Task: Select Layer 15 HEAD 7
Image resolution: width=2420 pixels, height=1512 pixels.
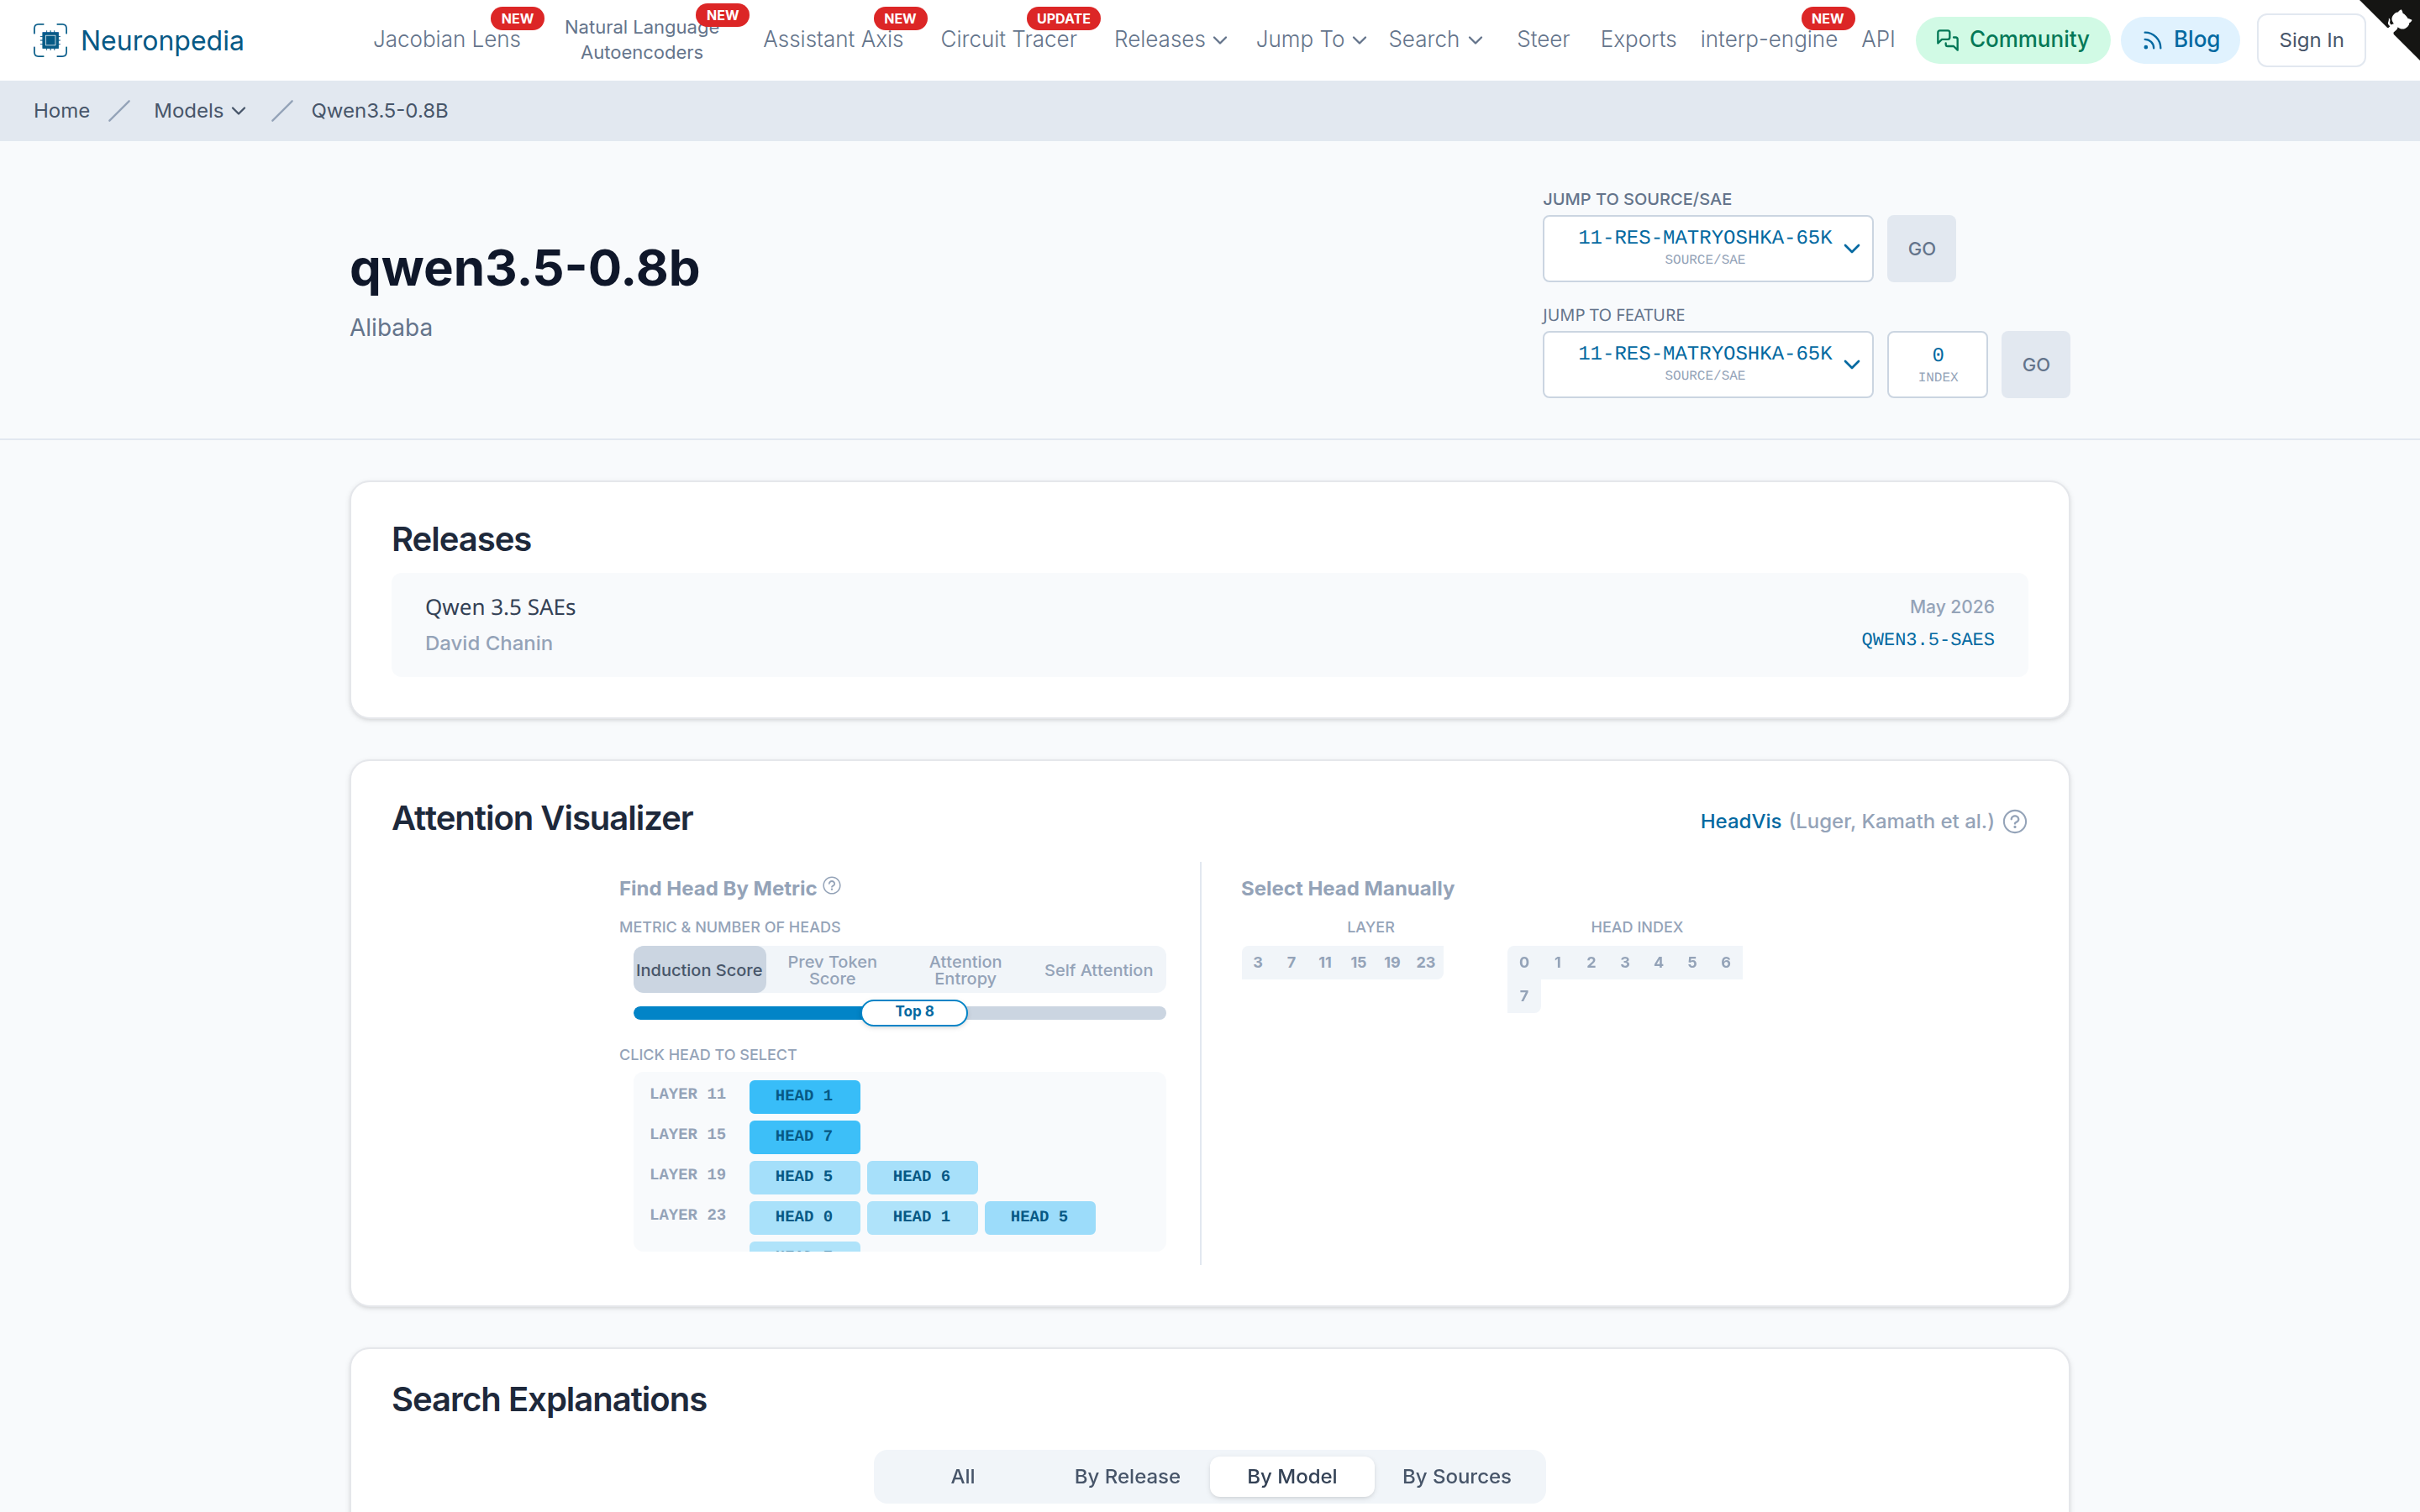Action: 804,1136
